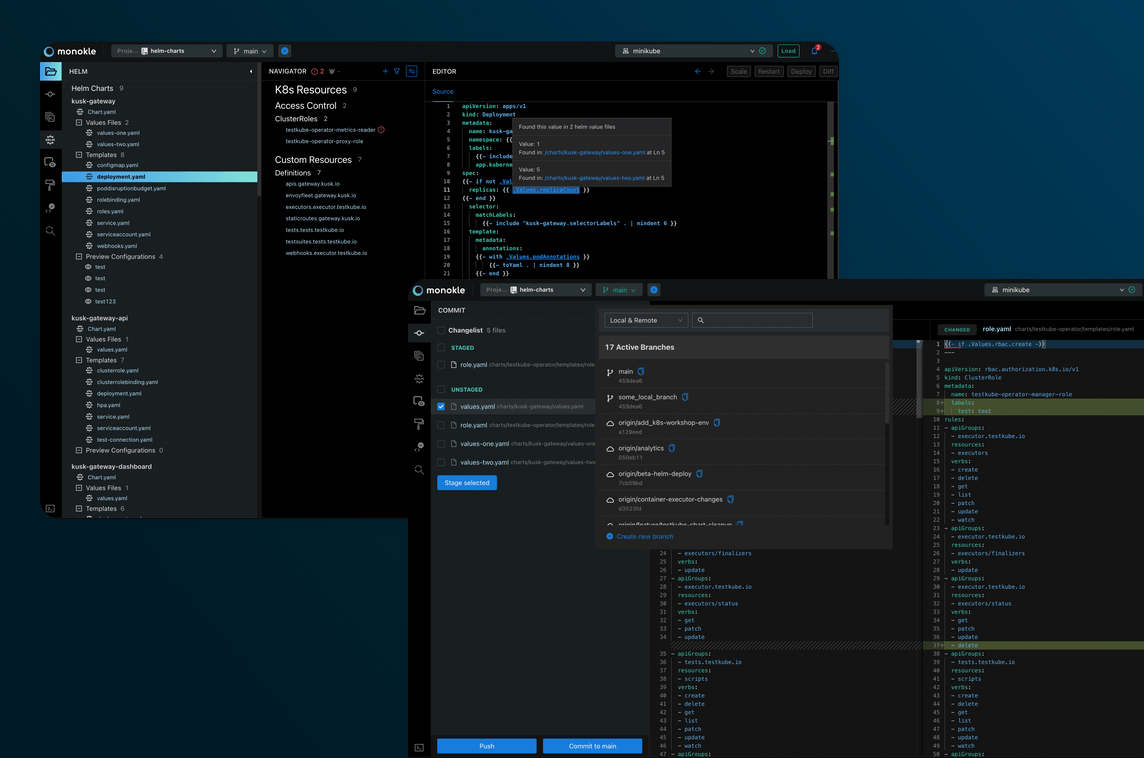Image resolution: width=1144 pixels, height=758 pixels.
Task: Check unstaged role.yaml checkbox
Action: pyautogui.click(x=441, y=425)
